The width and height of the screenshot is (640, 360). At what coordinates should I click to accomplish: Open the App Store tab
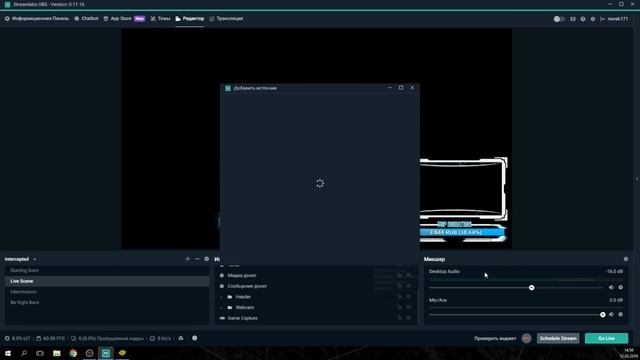(x=124, y=19)
